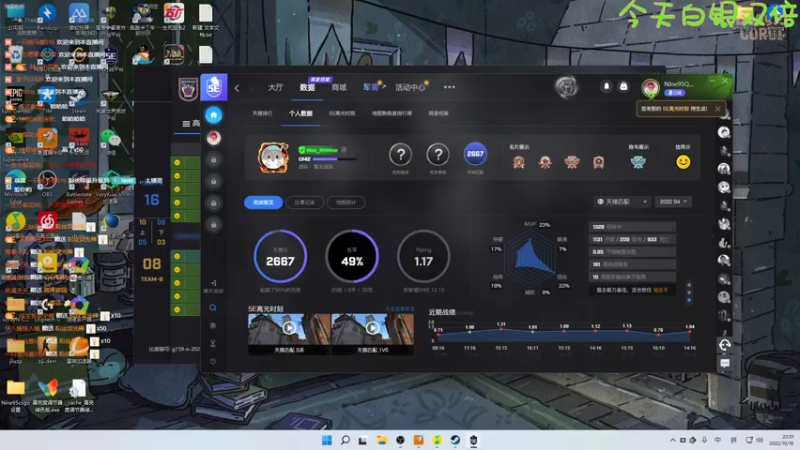Open the 军需 external link tab

pos(374,87)
